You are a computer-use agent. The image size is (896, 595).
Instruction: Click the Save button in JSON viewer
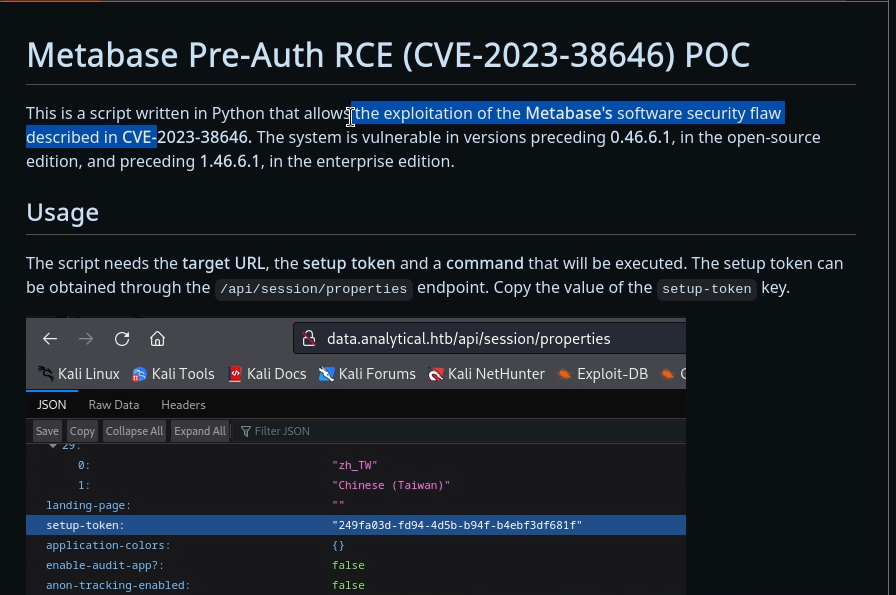click(47, 431)
